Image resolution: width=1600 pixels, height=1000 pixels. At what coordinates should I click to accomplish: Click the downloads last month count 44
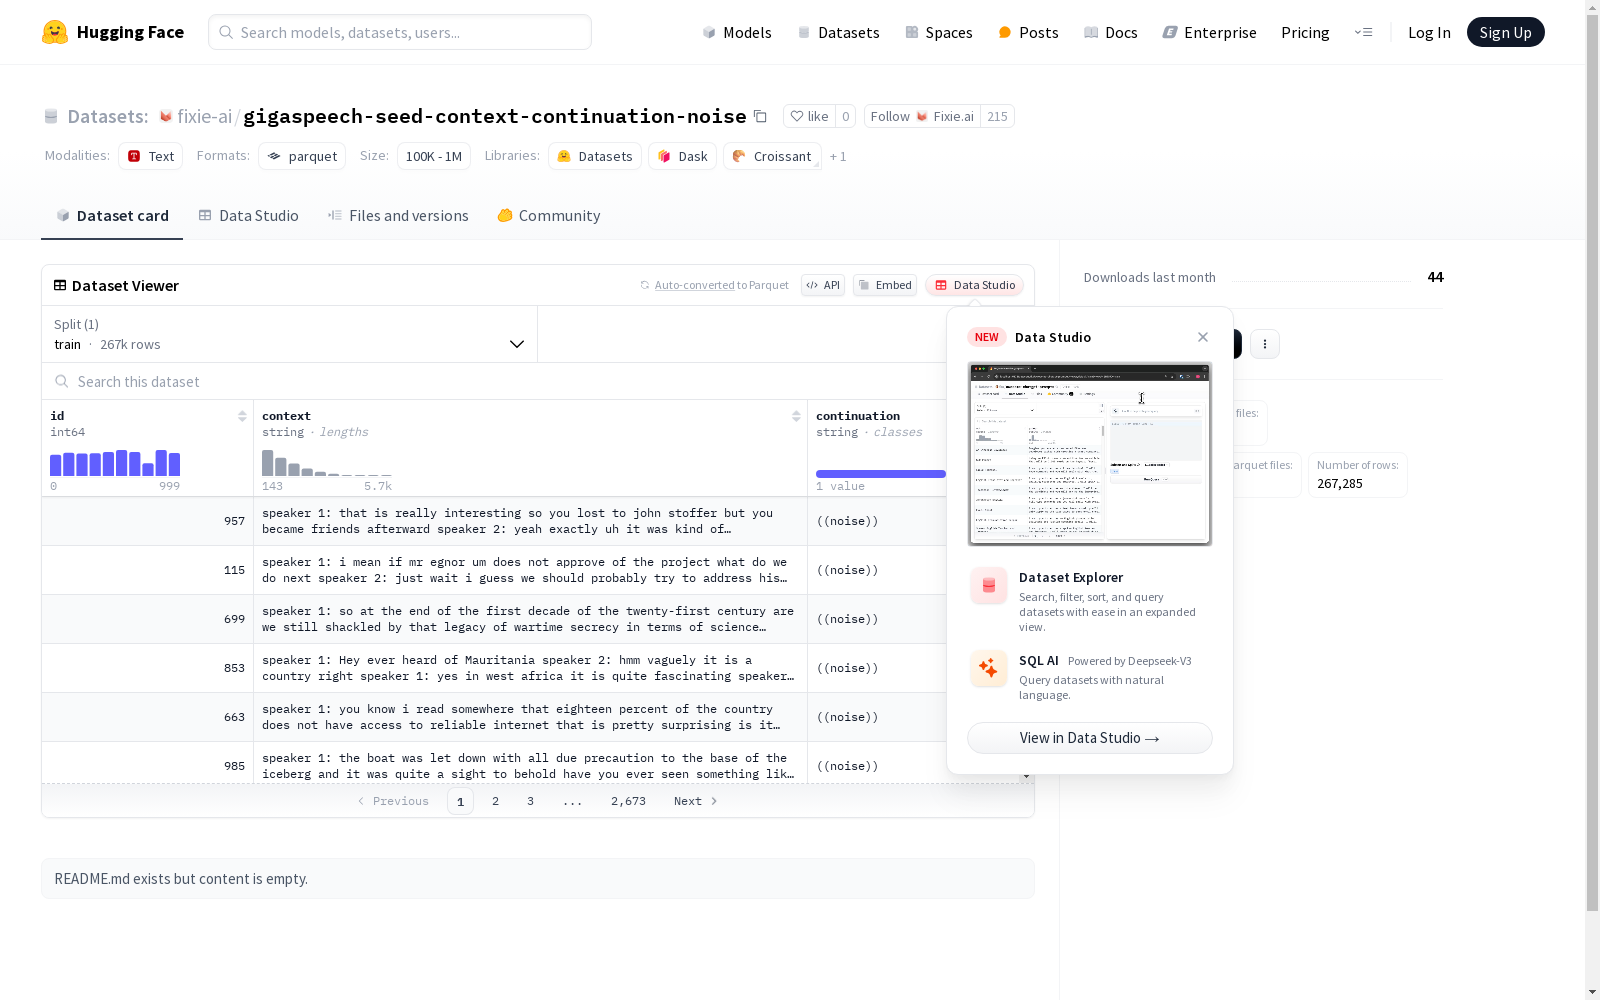point(1435,277)
